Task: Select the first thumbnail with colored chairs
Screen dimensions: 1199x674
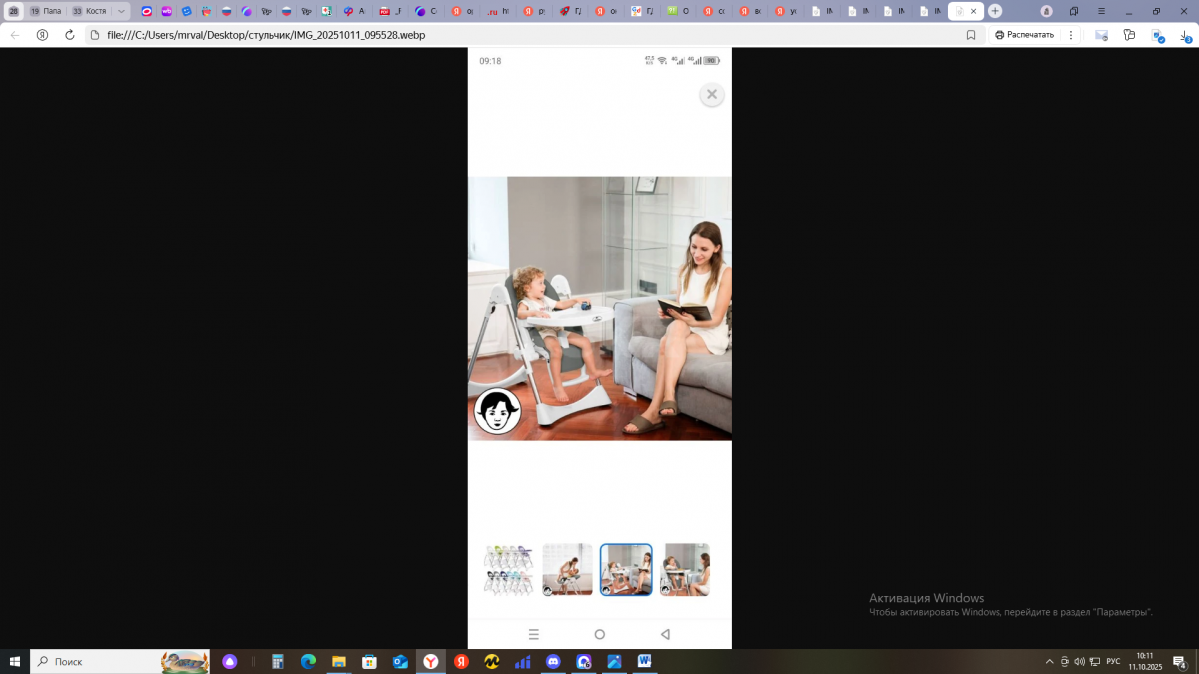Action: click(508, 570)
